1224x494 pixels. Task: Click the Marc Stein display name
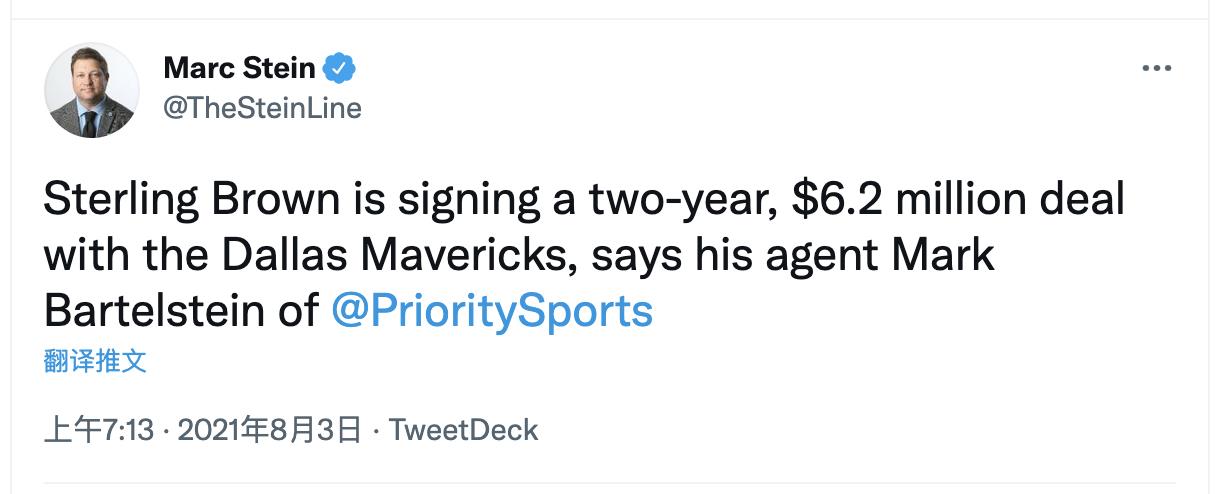click(x=239, y=69)
